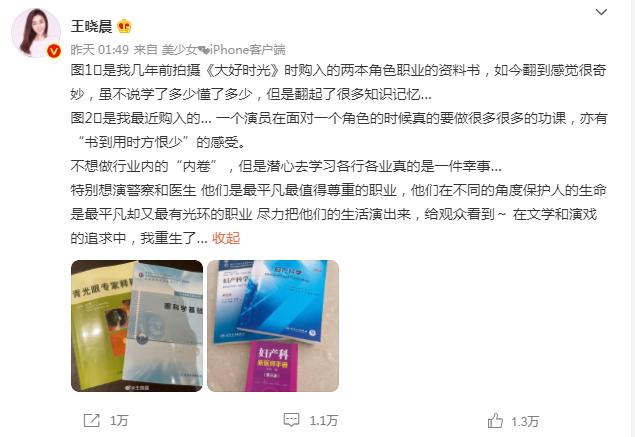Open 王晓晨 username profile link
This screenshot has height=437, width=635.
pyautogui.click(x=92, y=26)
